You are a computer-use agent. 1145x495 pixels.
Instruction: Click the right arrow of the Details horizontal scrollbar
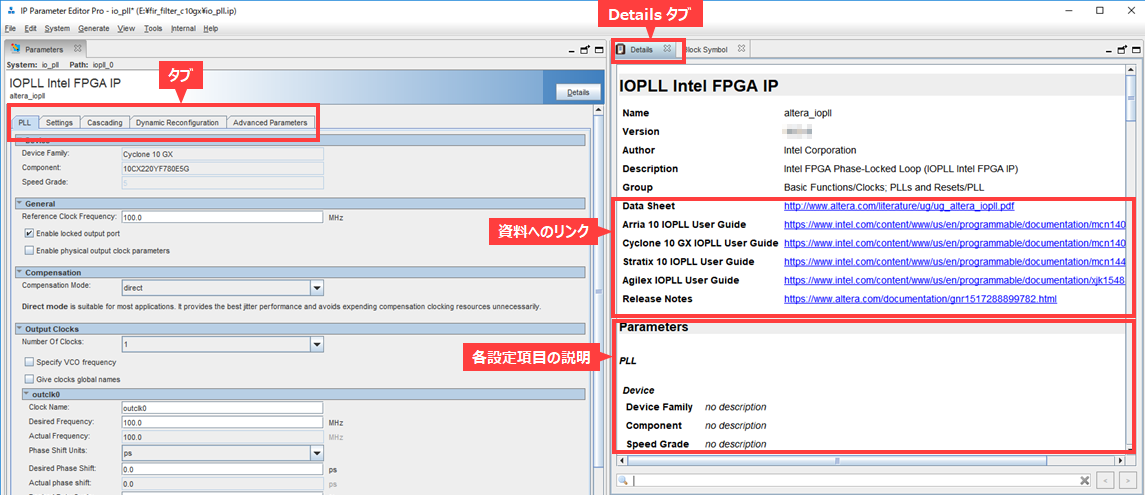[1120, 461]
